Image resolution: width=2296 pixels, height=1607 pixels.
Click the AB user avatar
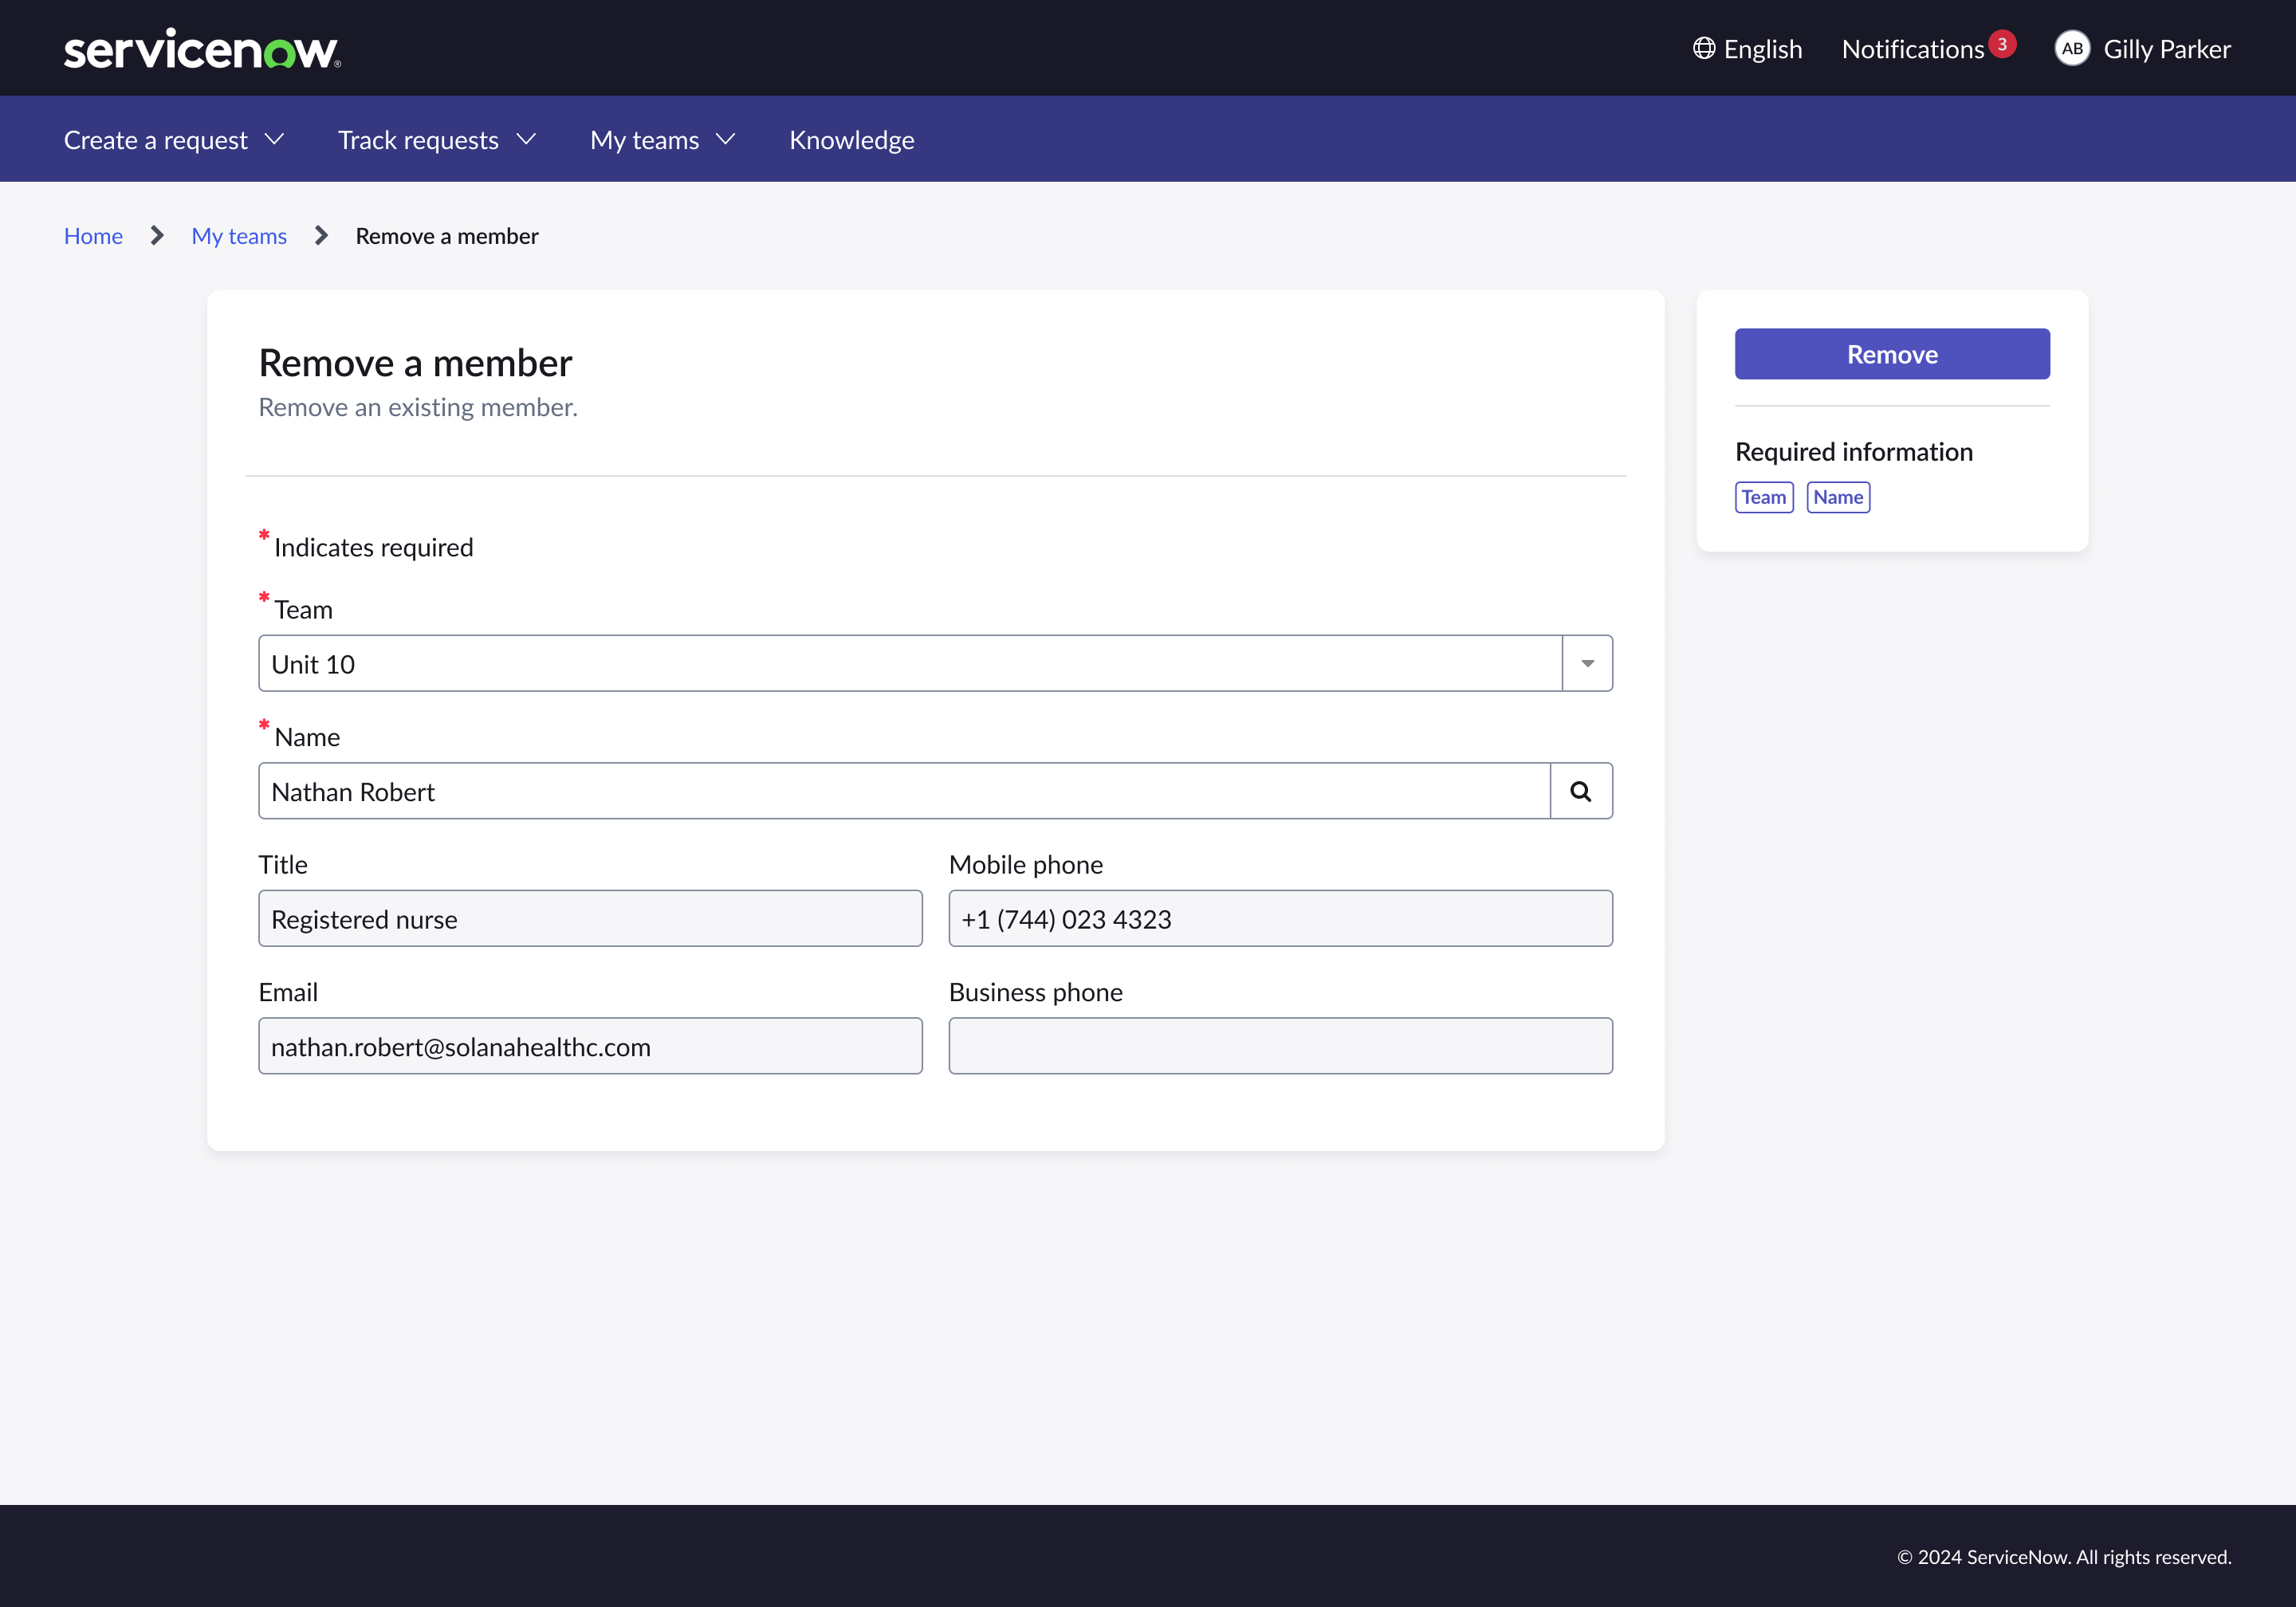[2072, 49]
